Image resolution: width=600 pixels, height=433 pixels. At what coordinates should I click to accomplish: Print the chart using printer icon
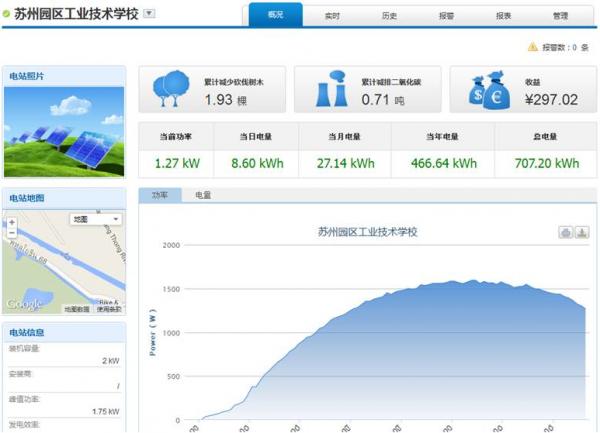(566, 232)
